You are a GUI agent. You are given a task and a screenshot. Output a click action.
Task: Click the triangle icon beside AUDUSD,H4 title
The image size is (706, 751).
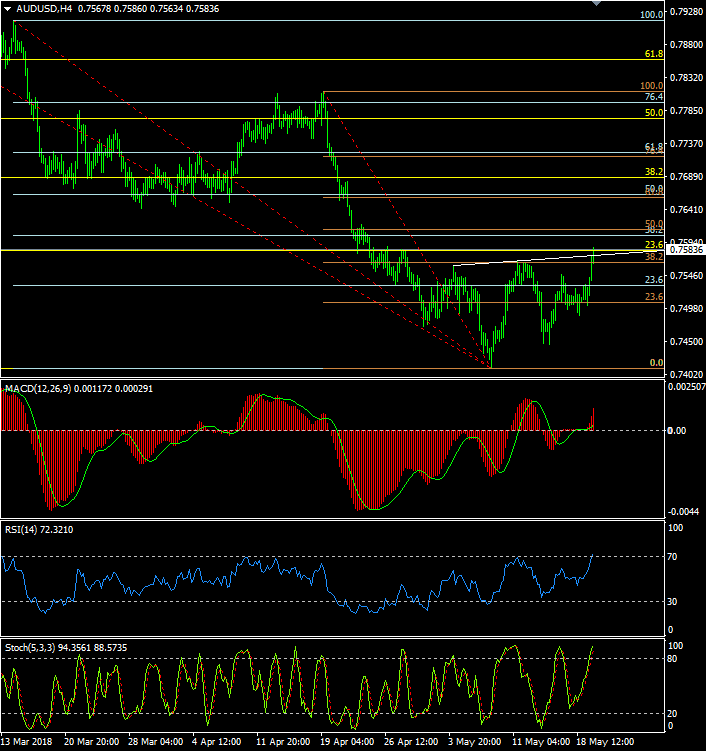point(8,8)
